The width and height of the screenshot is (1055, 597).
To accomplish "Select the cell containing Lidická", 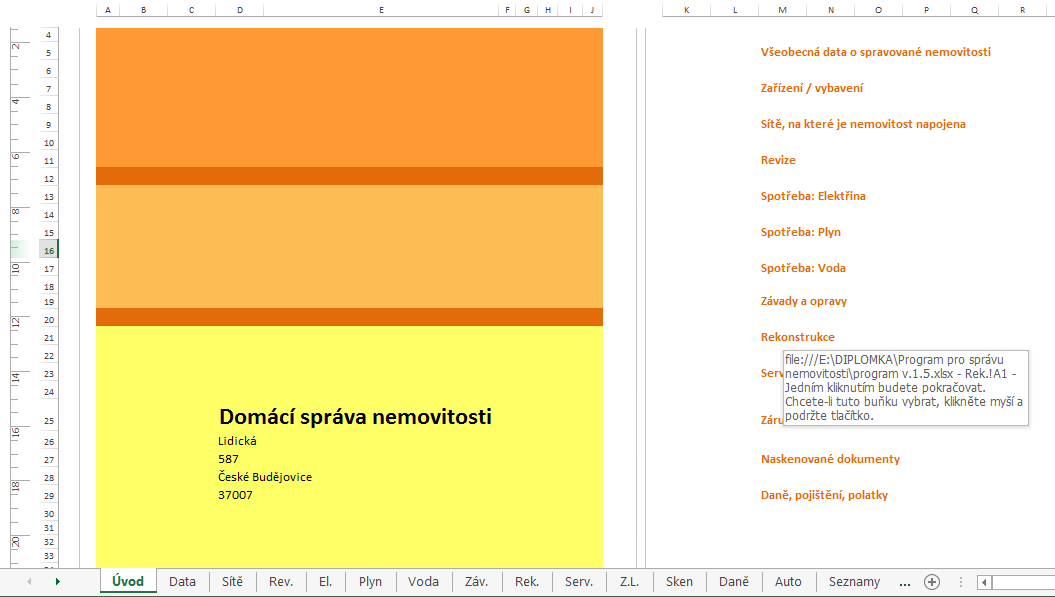I will [237, 441].
